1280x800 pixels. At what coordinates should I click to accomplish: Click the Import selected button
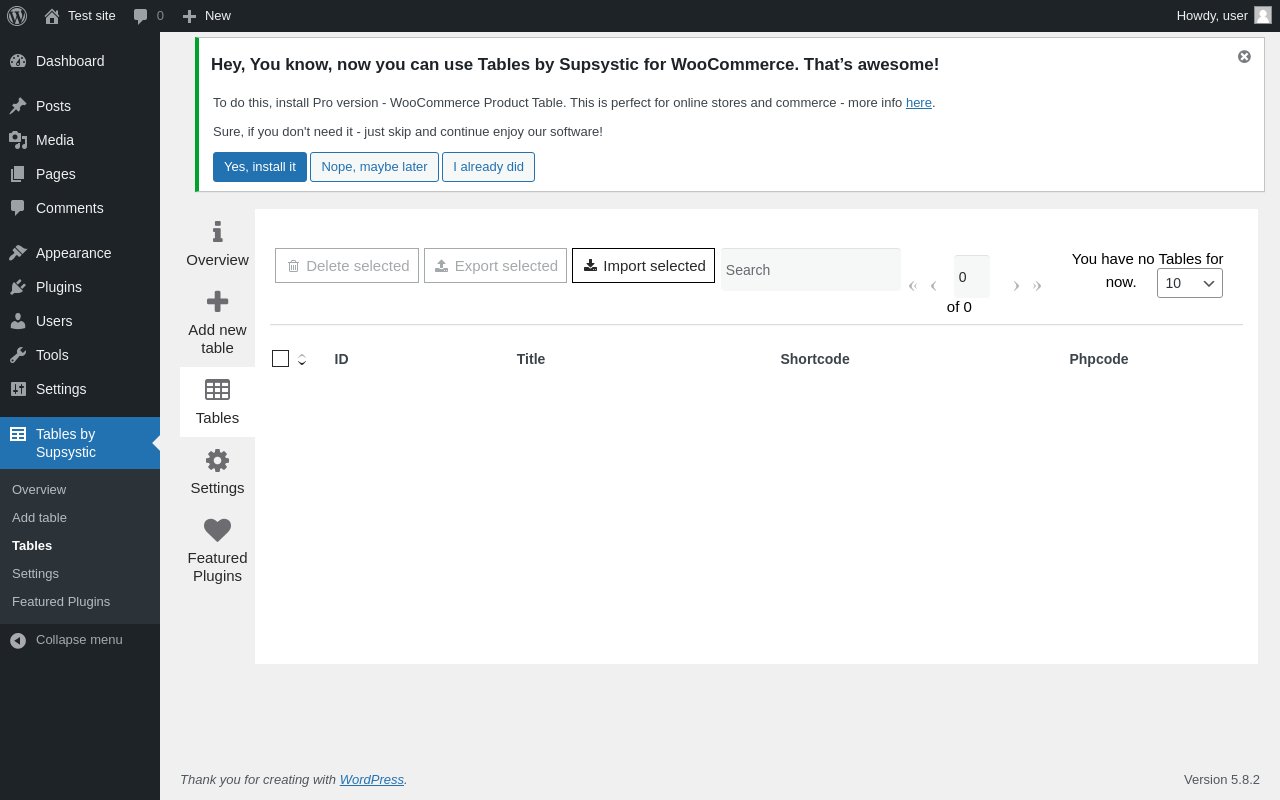[643, 266]
